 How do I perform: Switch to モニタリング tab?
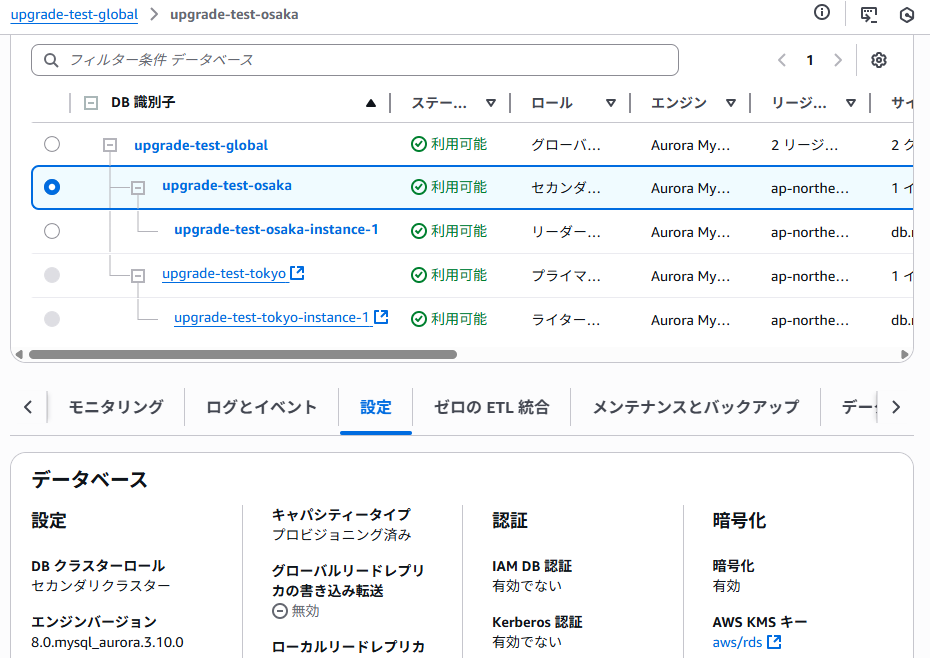116,407
